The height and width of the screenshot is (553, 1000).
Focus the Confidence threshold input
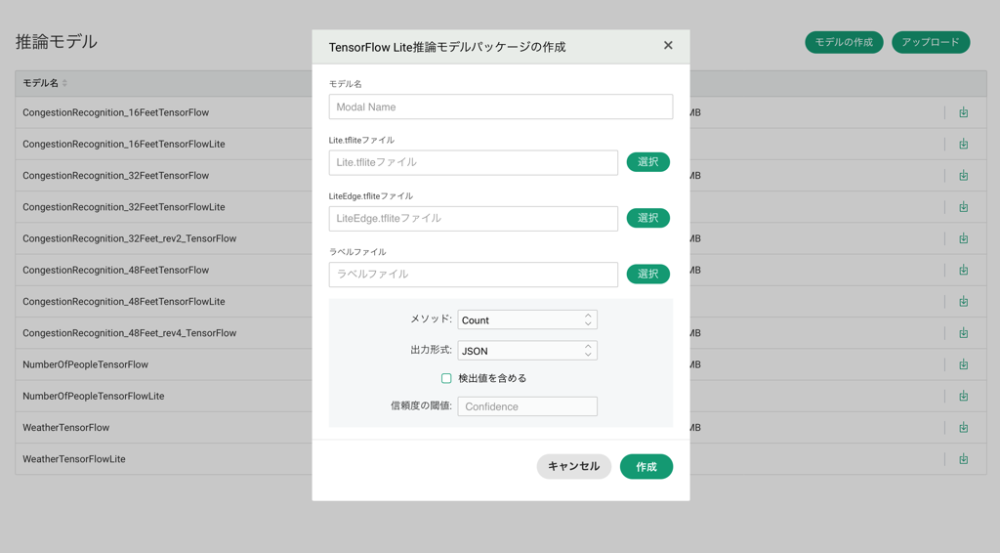coord(527,406)
